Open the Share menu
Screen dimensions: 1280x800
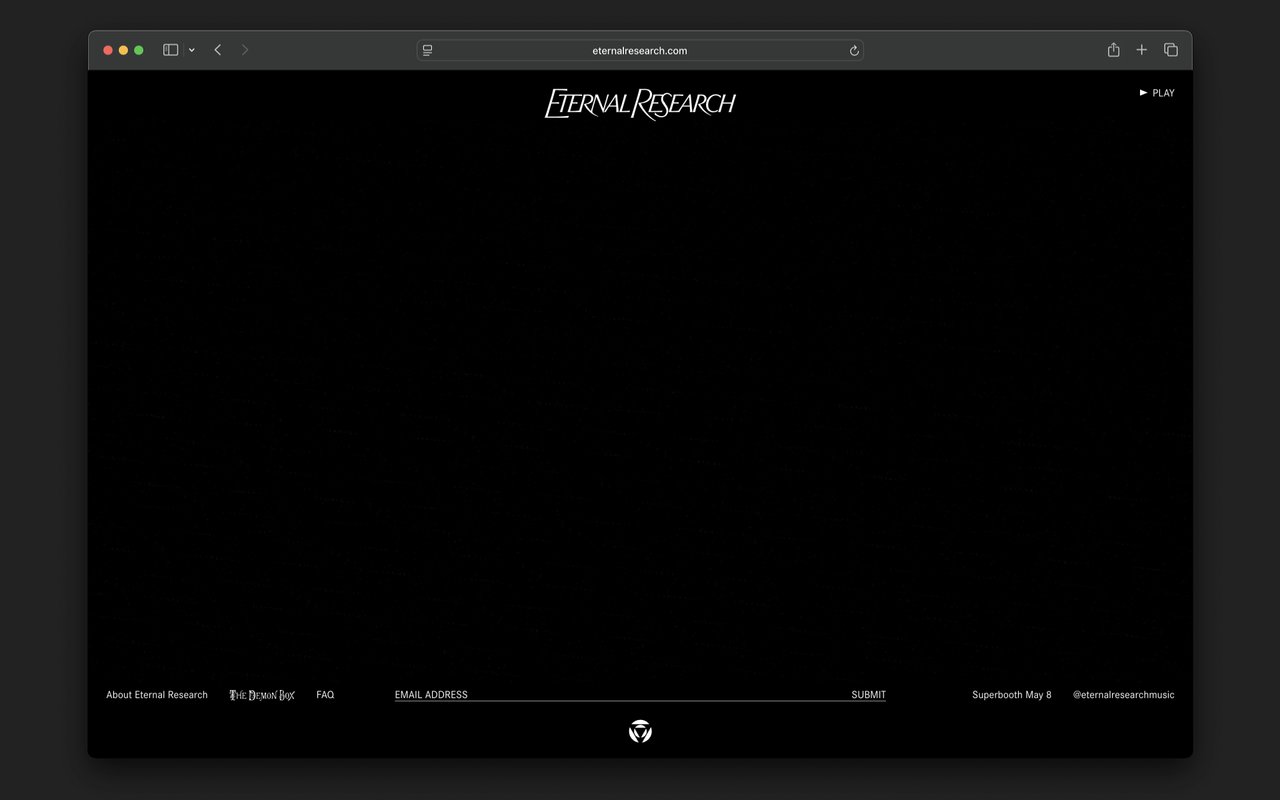click(1113, 50)
